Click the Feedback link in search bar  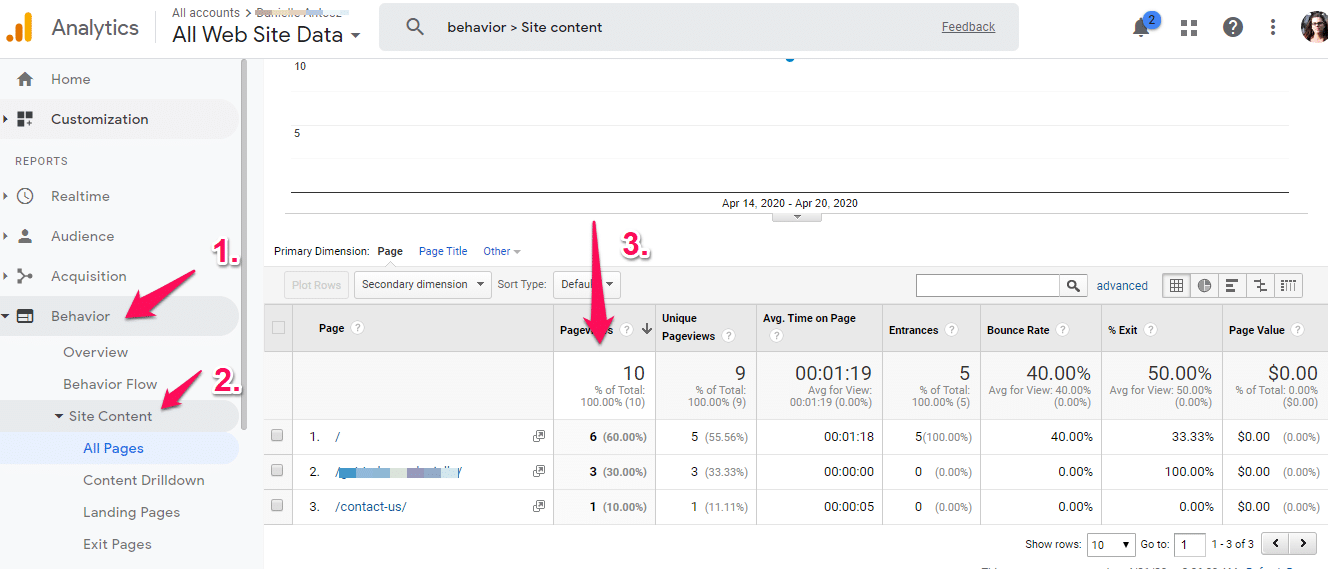pyautogui.click(x=968, y=27)
